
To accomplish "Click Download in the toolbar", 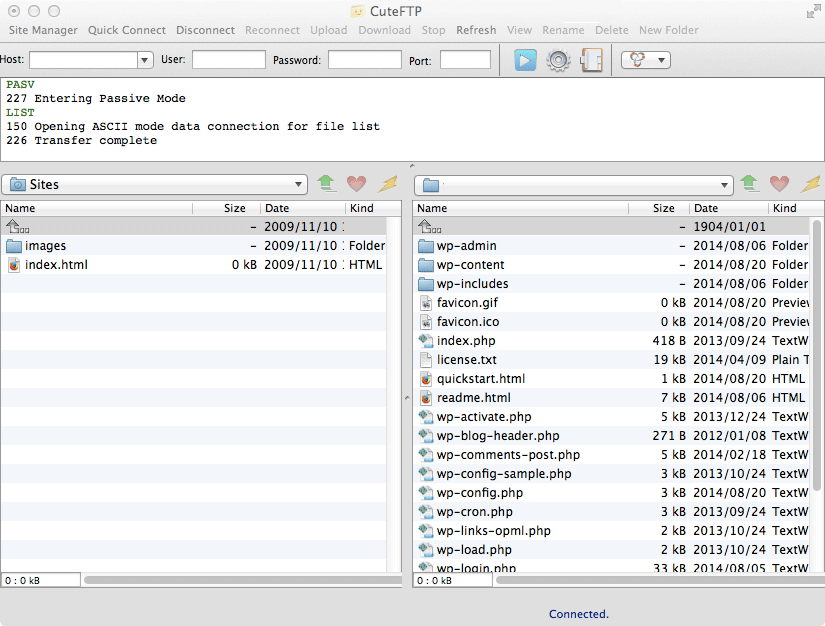I will click(x=385, y=30).
